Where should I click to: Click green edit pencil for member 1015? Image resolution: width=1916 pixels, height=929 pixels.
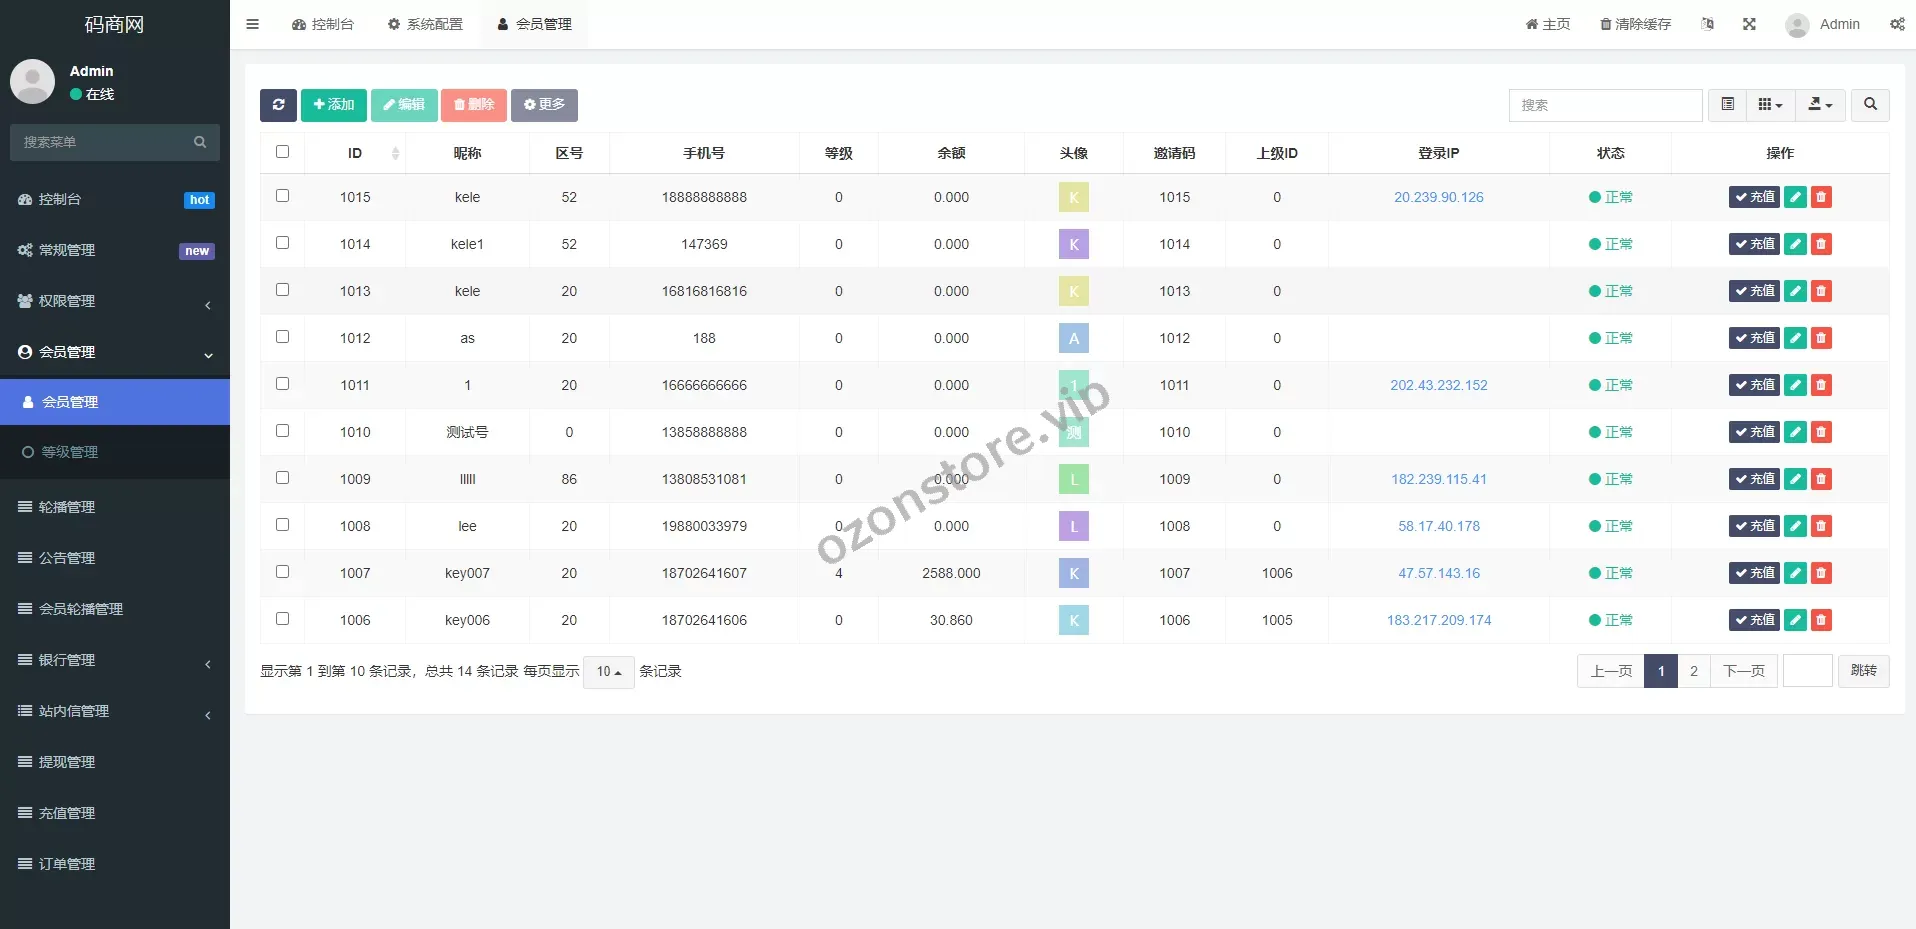pos(1795,197)
